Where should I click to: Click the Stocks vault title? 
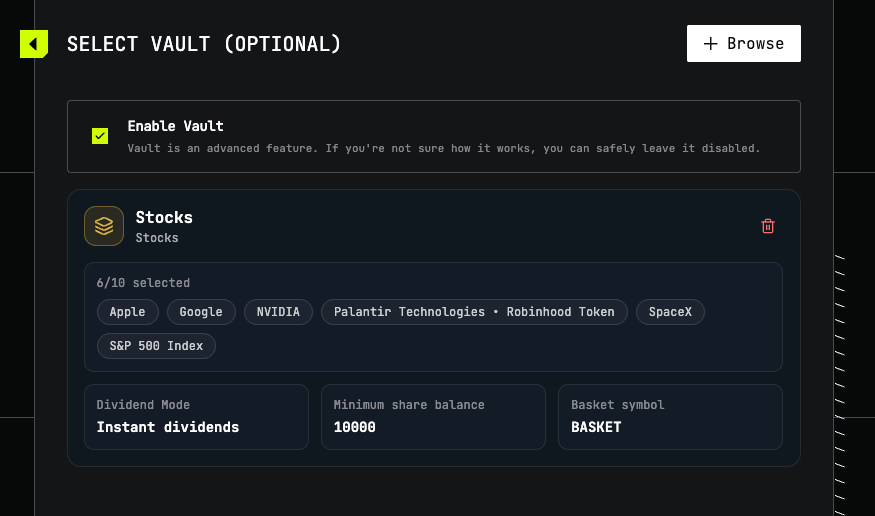pos(164,217)
